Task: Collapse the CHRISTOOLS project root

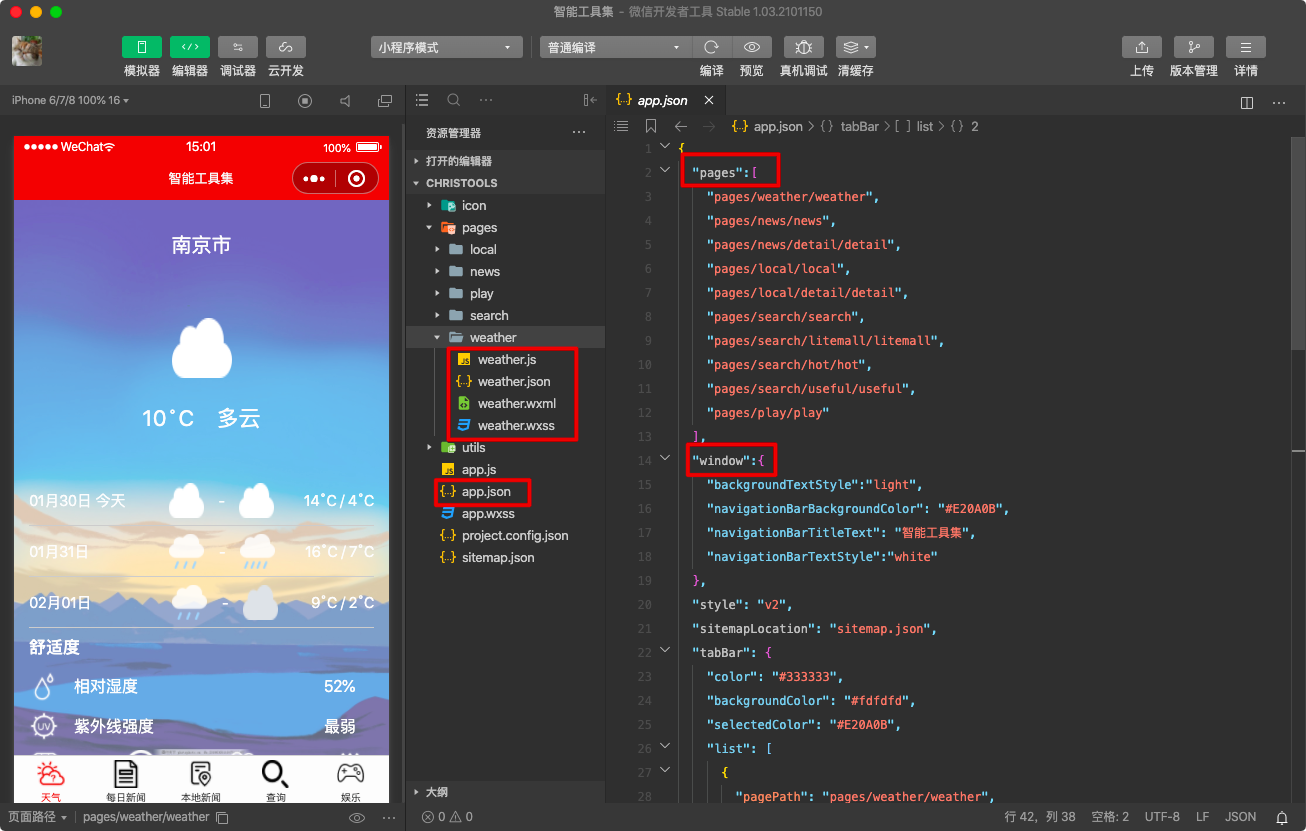Action: click(x=505, y=183)
